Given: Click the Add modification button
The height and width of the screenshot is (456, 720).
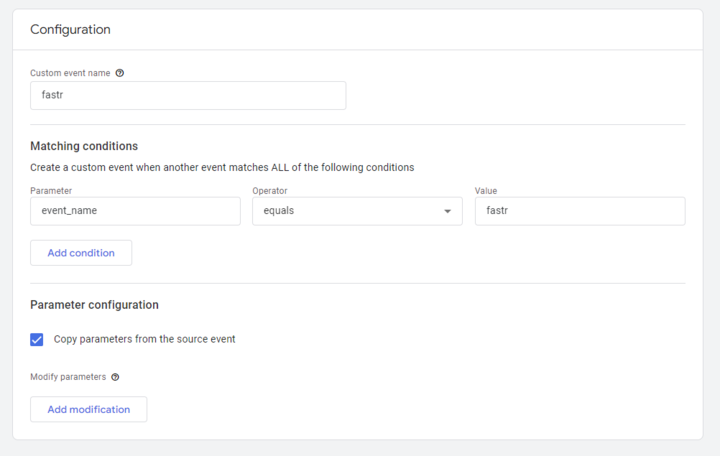Looking at the screenshot, I should click(89, 409).
